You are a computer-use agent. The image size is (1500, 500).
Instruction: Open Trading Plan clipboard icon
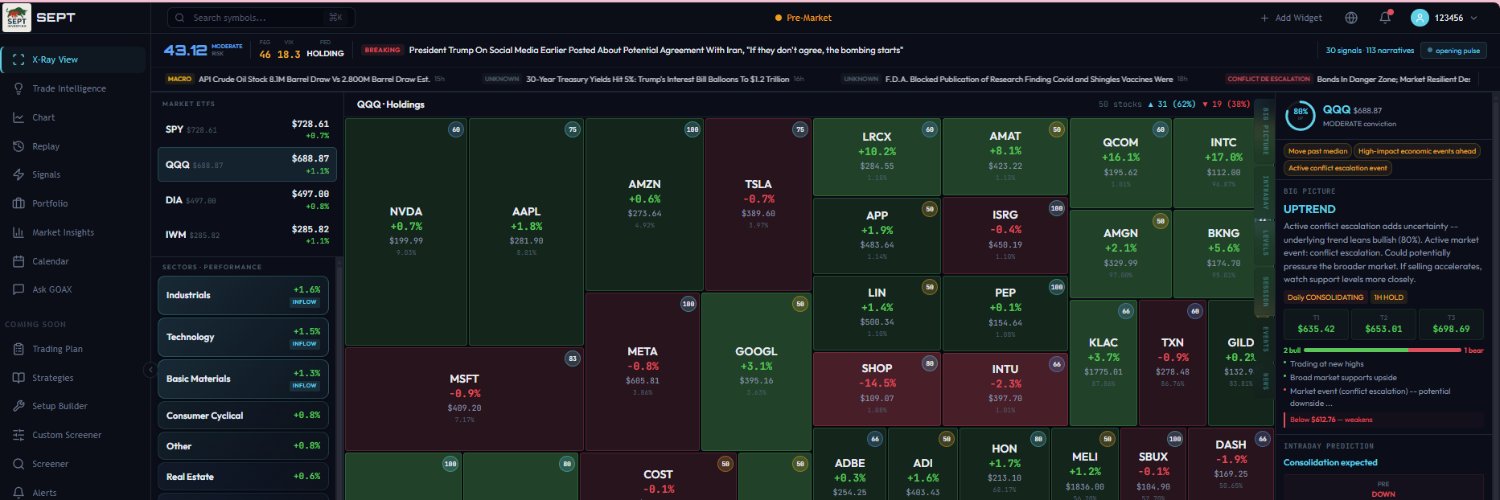point(19,349)
